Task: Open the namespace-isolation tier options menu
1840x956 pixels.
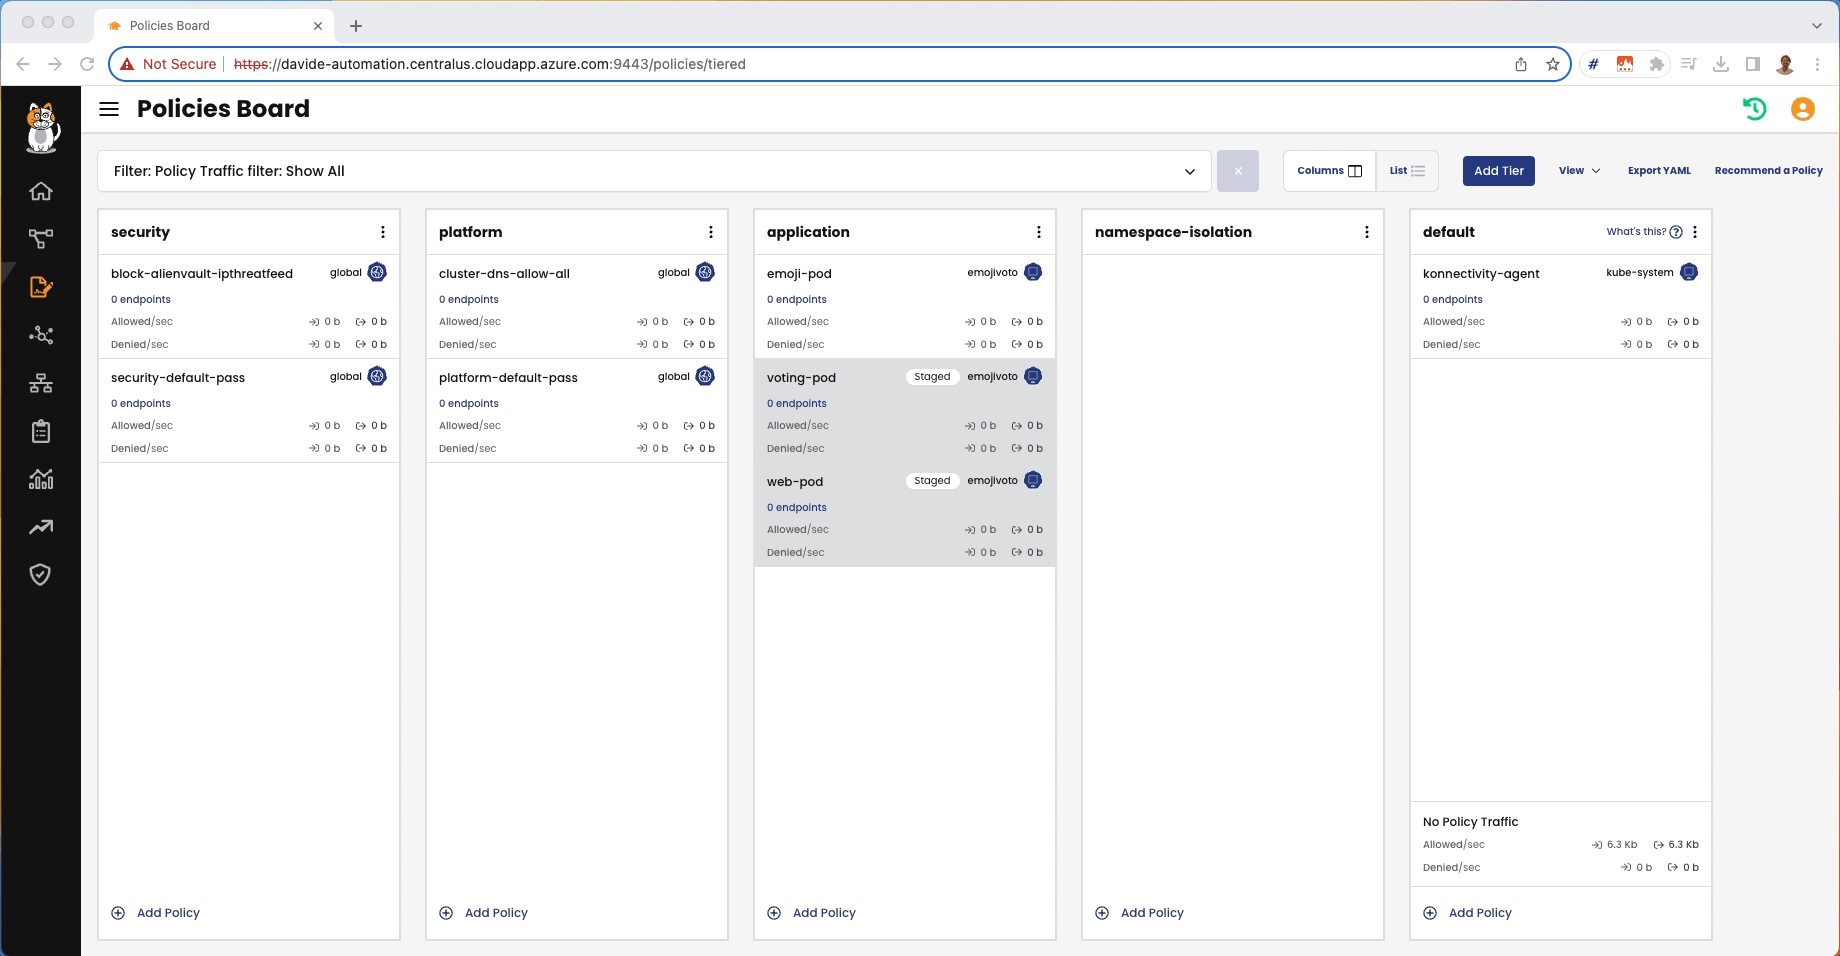Action: point(1367,232)
